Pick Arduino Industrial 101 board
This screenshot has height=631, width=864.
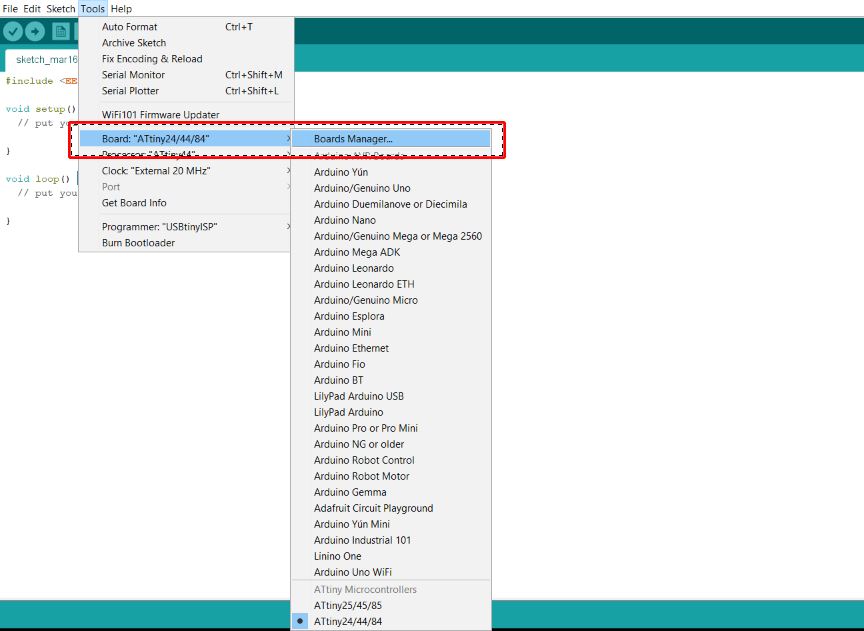391,540
